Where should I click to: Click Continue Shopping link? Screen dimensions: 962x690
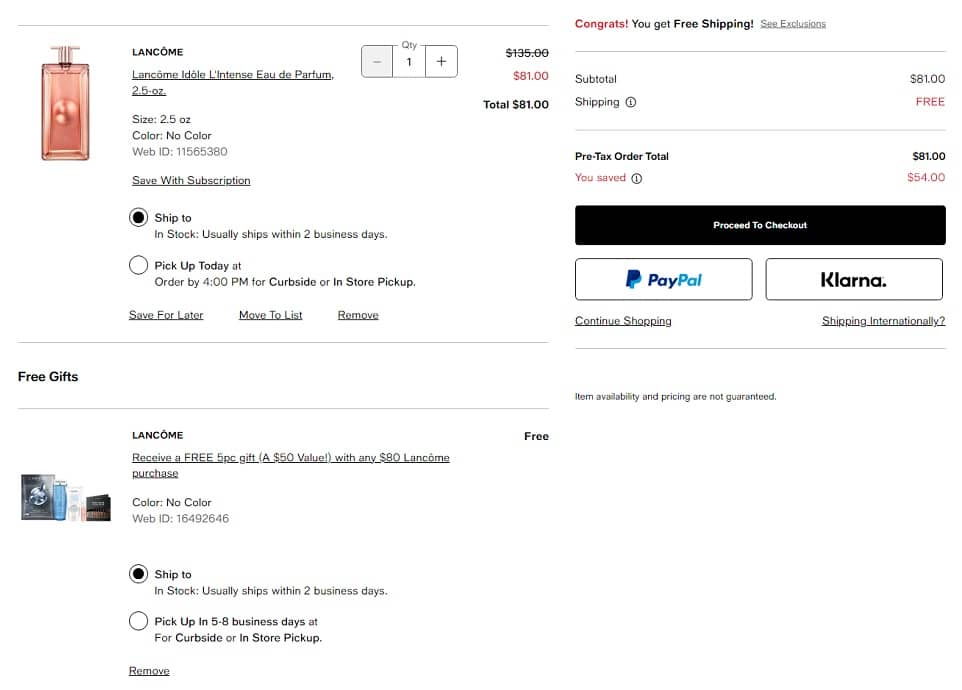click(x=623, y=321)
